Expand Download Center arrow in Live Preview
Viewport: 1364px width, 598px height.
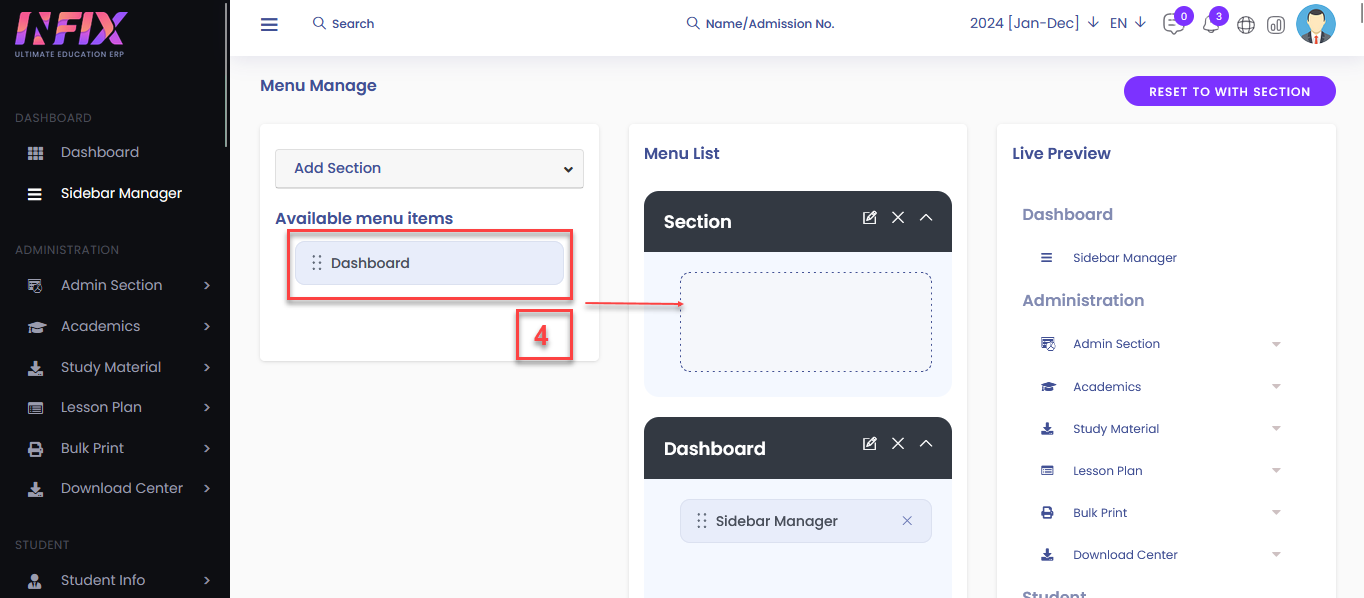point(1276,555)
